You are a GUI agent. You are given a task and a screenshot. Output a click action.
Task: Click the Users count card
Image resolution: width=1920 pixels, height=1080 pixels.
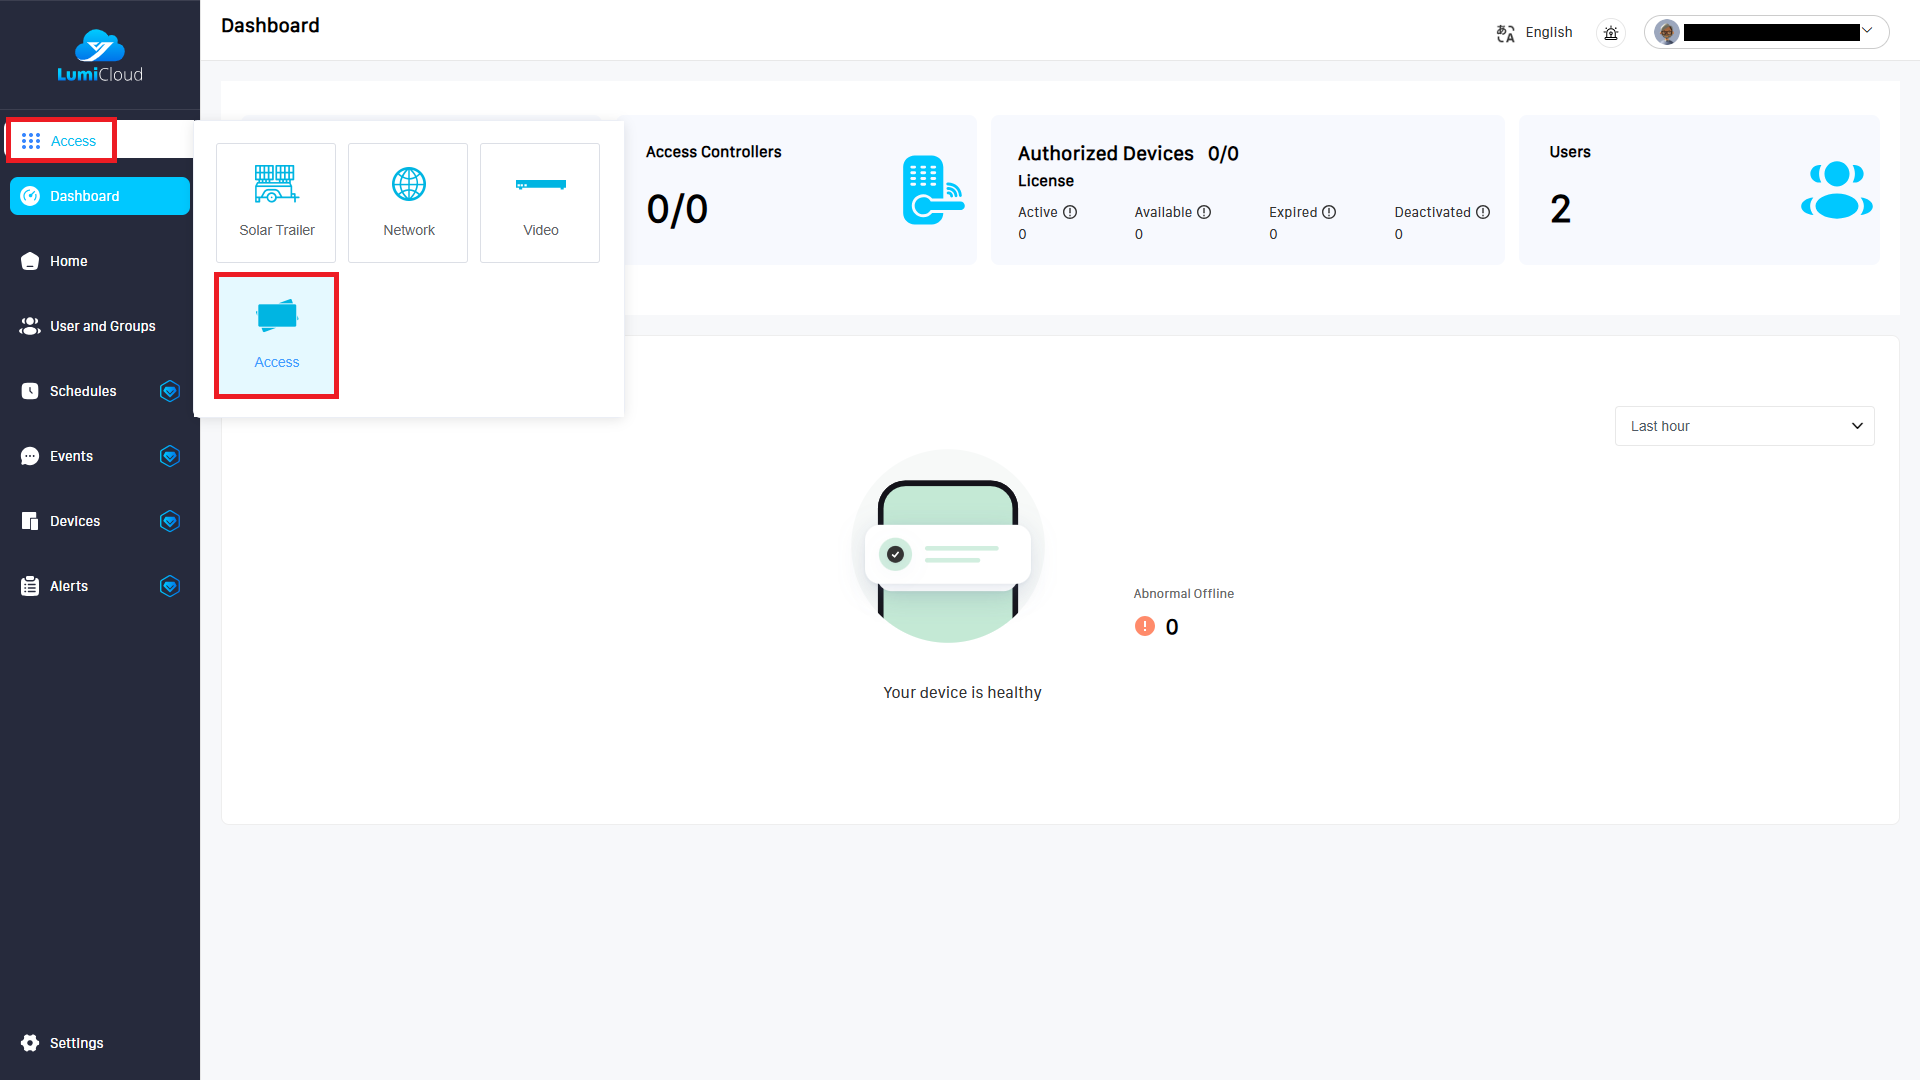1699,190
